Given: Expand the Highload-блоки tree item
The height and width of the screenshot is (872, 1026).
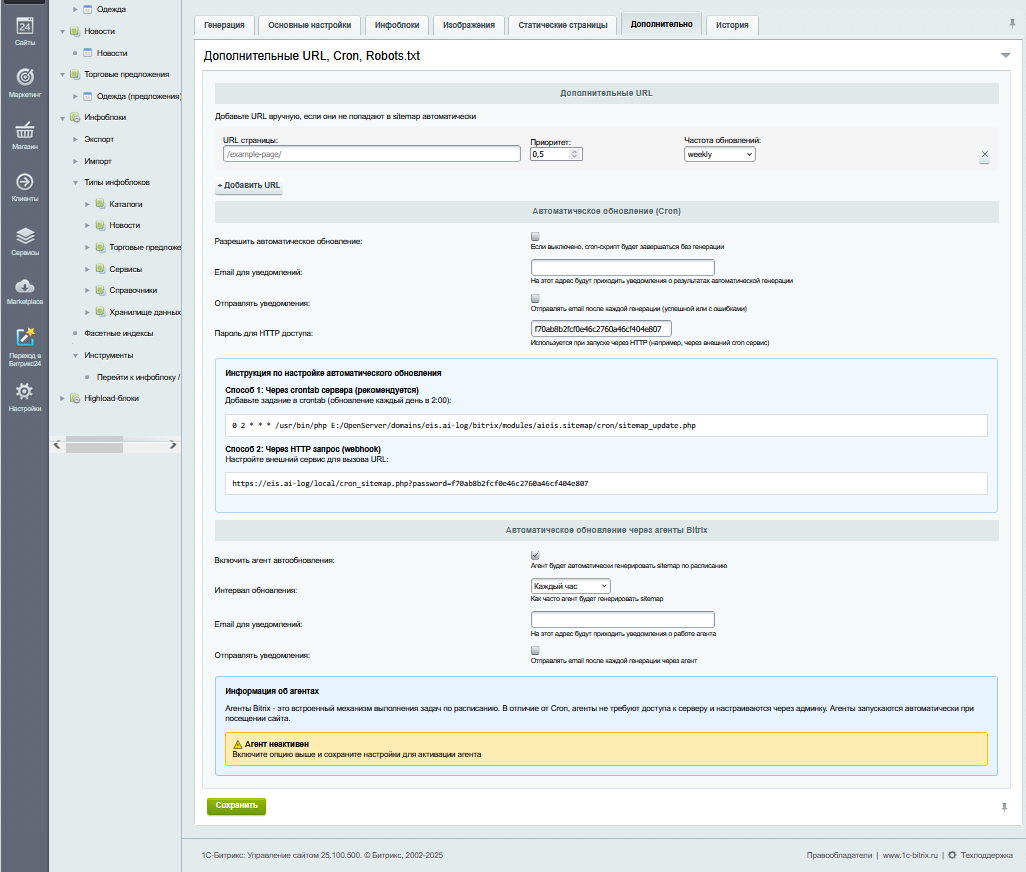Looking at the screenshot, I should point(62,398).
